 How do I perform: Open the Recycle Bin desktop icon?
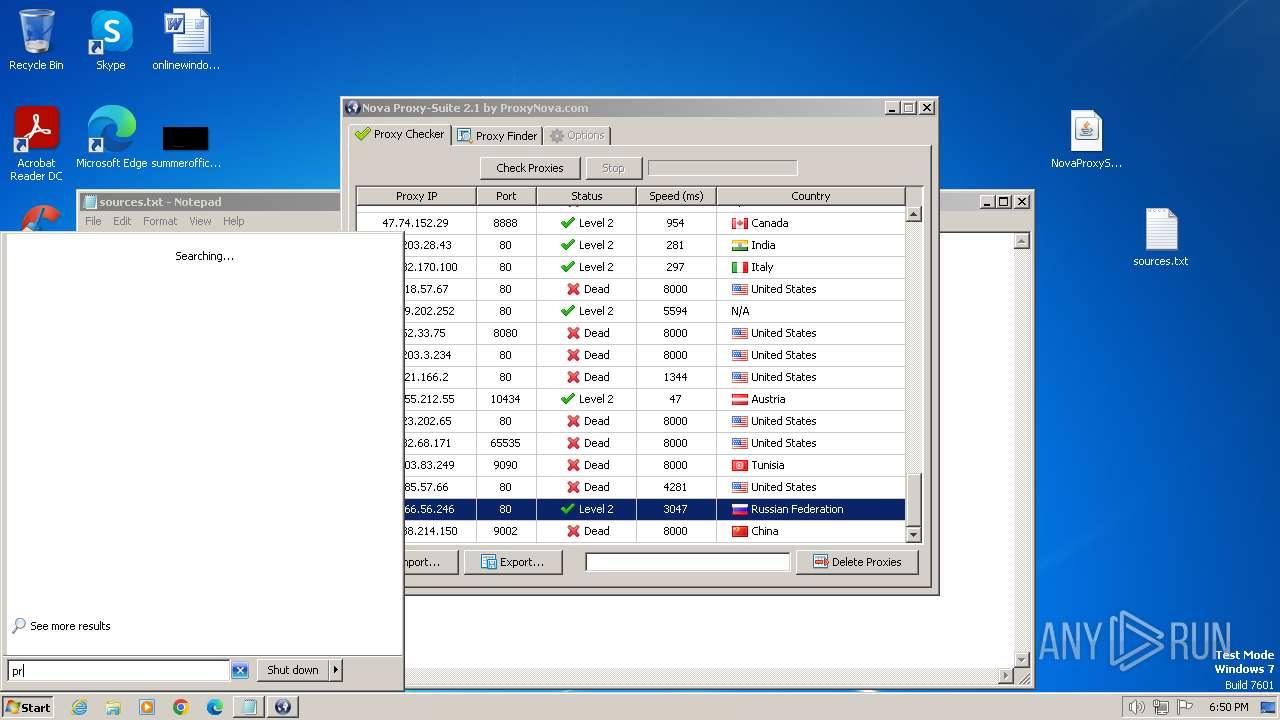click(x=36, y=41)
